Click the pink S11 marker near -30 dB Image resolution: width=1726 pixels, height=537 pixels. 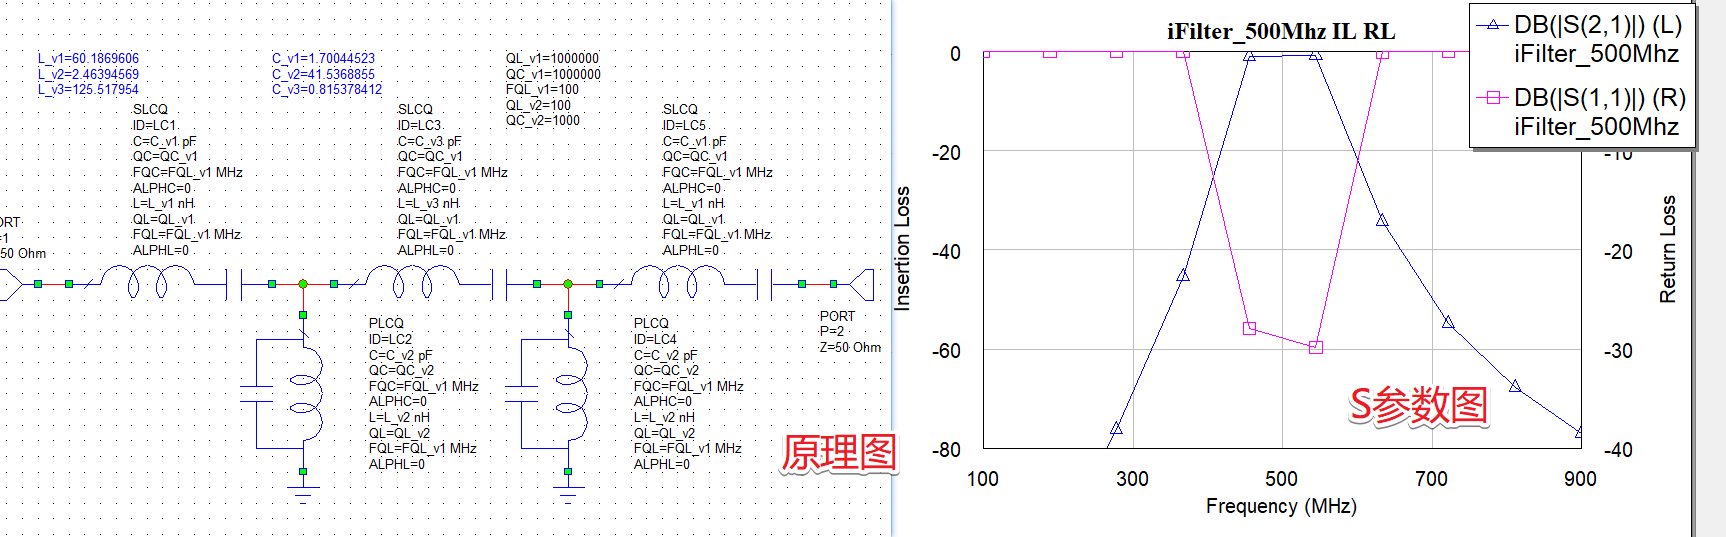coord(1316,347)
